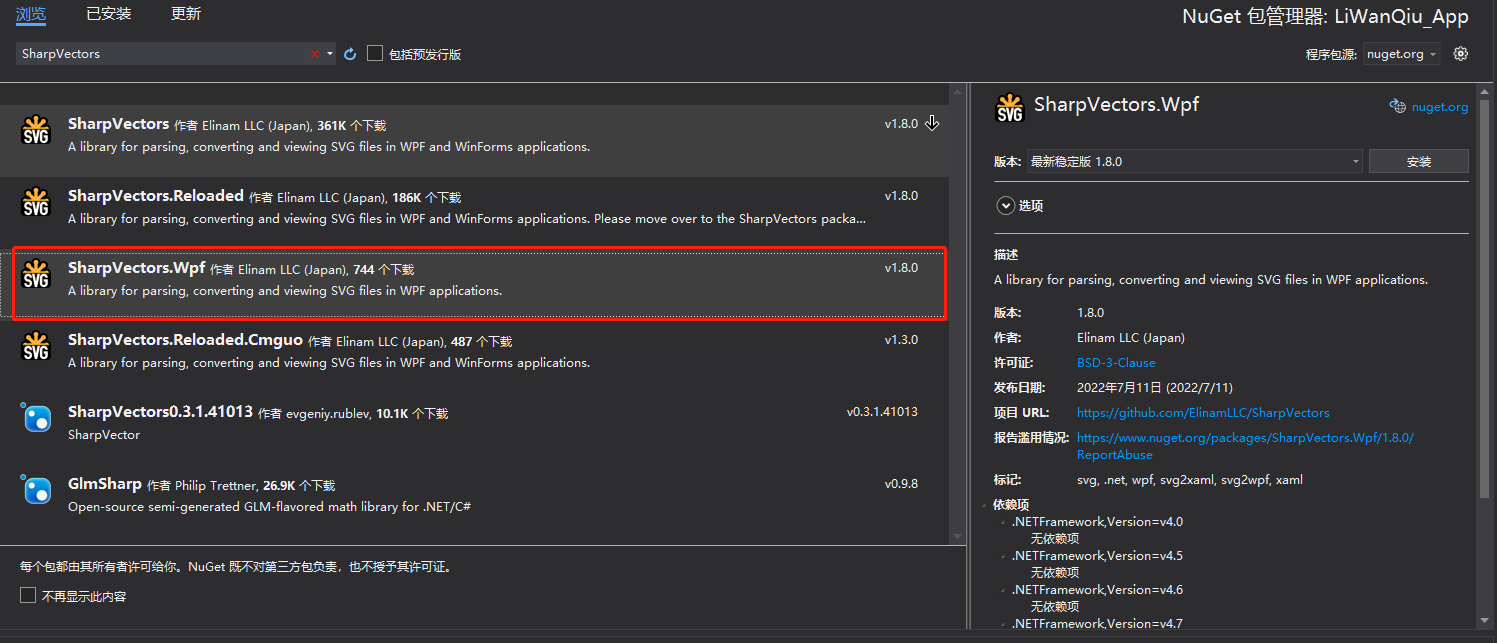Collapse .NETFramework v4.5 dependency node
This screenshot has height=643, width=1497.
pos(1003,556)
